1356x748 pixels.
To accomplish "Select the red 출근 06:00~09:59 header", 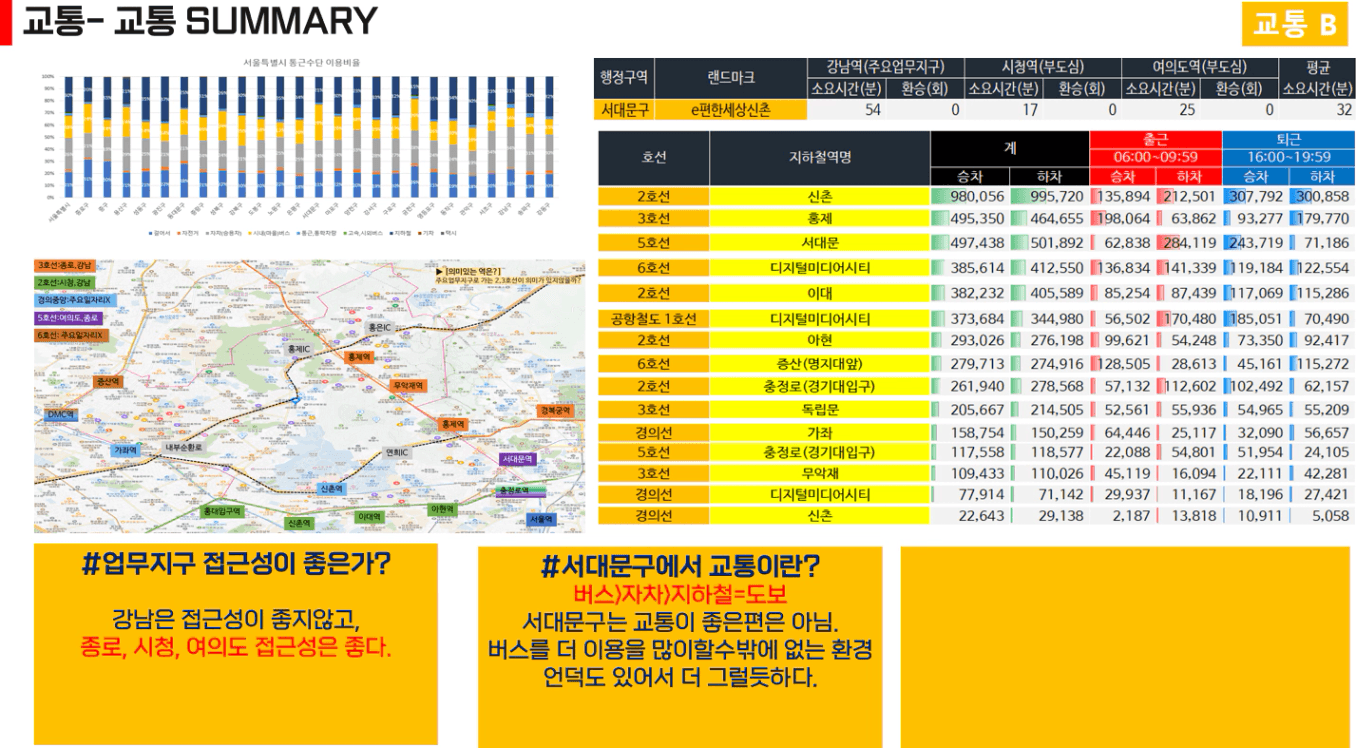I will click(x=1155, y=148).
